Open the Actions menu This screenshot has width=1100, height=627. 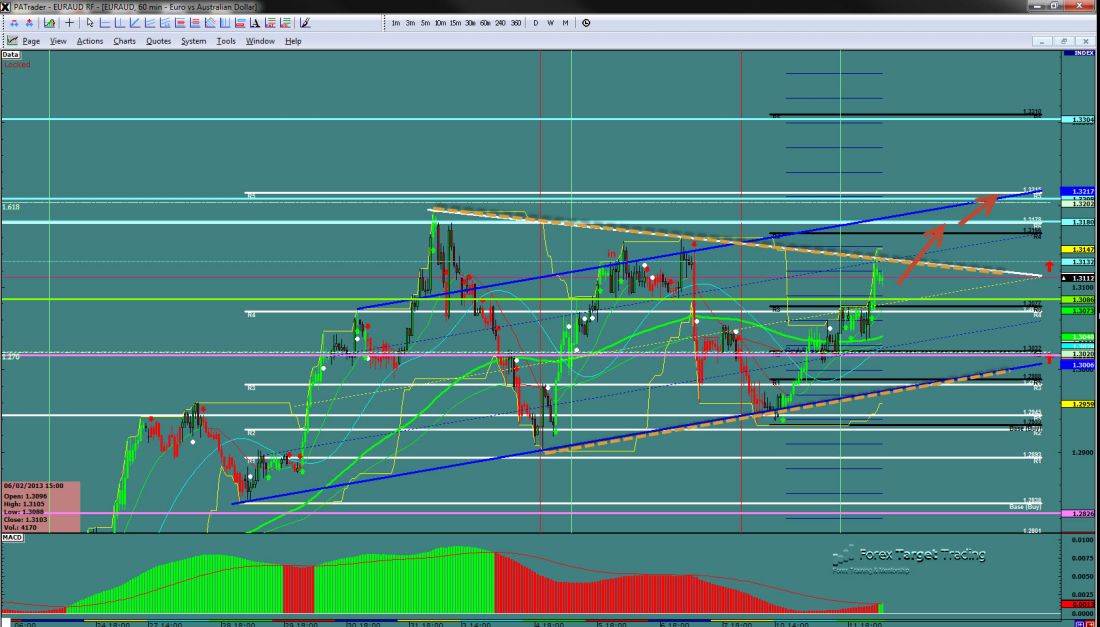tap(89, 41)
